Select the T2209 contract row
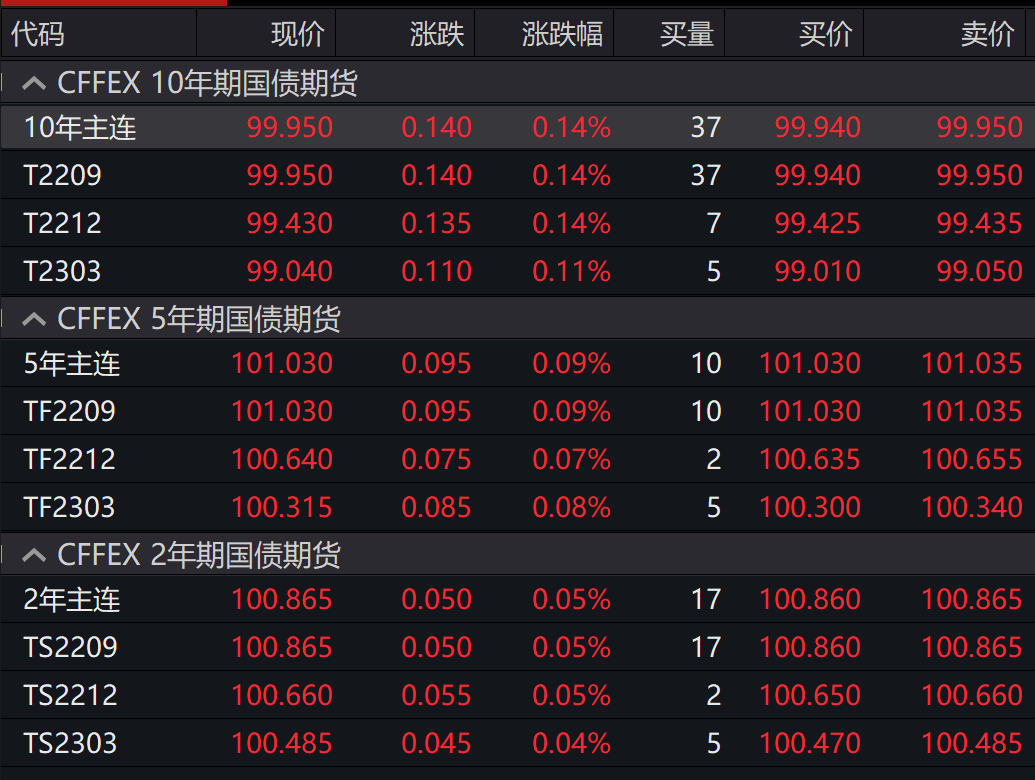This screenshot has height=780, width=1035. 63,176
